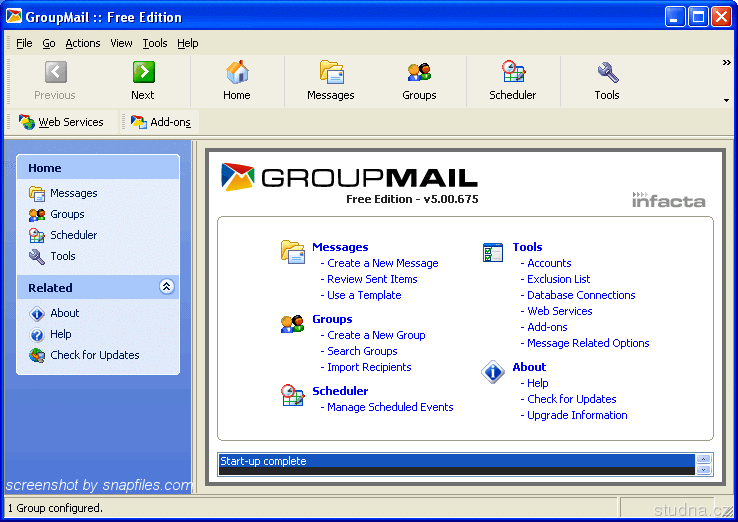738x522 pixels.
Task: Click Check for Updates link under About
Action: [571, 399]
